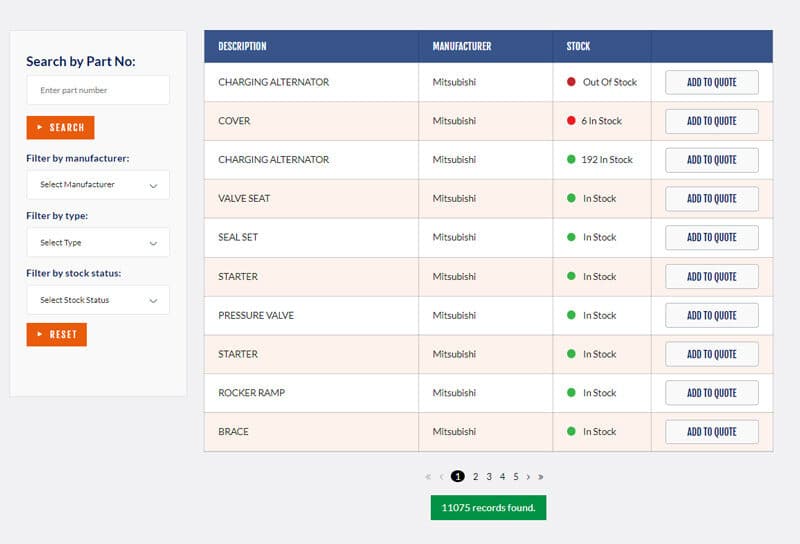The width and height of the screenshot is (800, 544).
Task: Click the next page arrow
Action: (x=529, y=477)
